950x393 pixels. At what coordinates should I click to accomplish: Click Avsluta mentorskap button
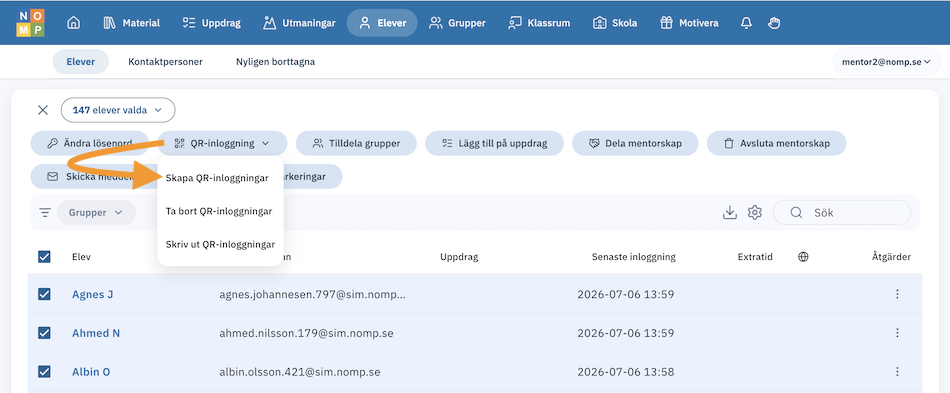click(776, 144)
